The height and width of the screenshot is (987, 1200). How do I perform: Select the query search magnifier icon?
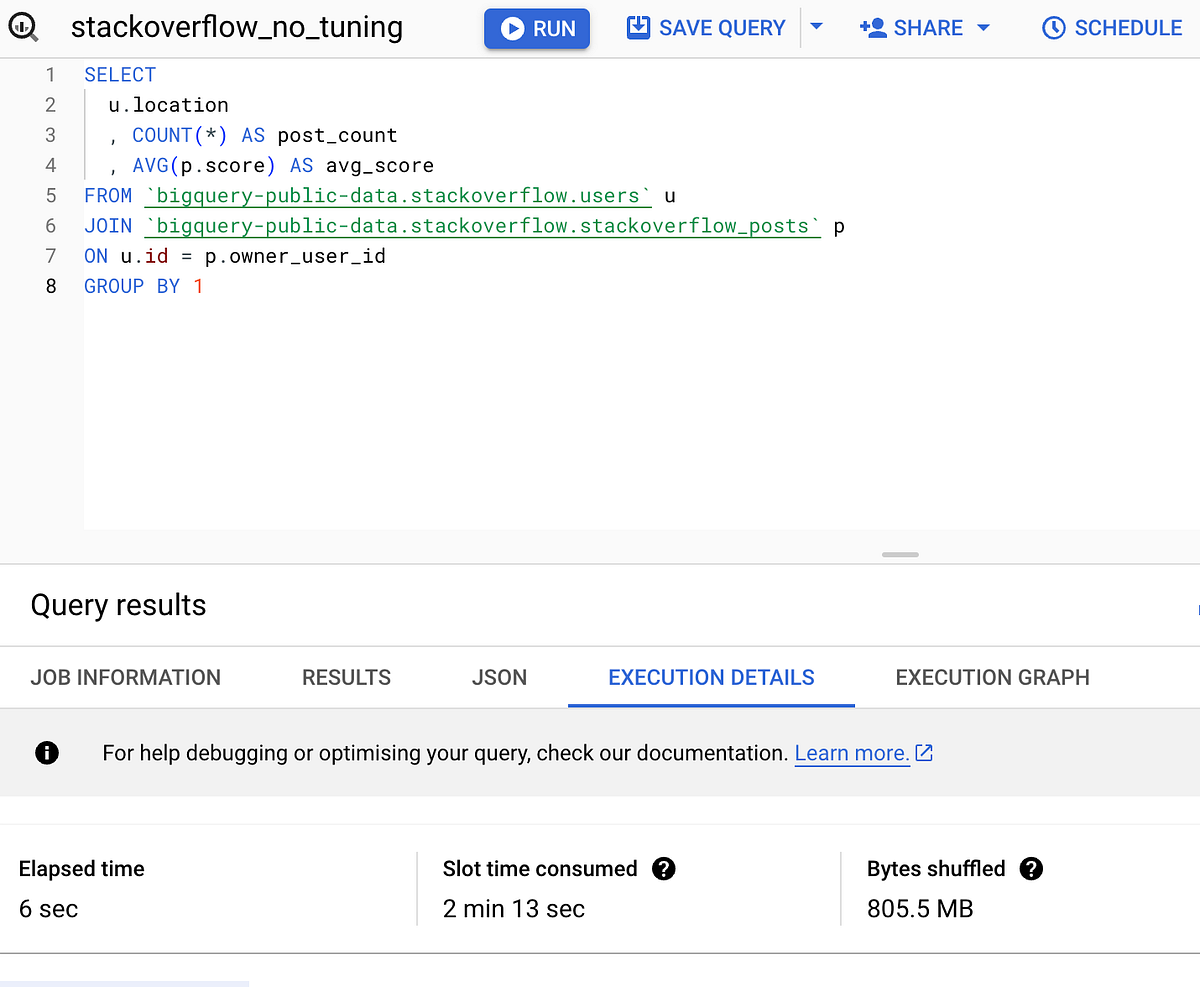[22, 27]
